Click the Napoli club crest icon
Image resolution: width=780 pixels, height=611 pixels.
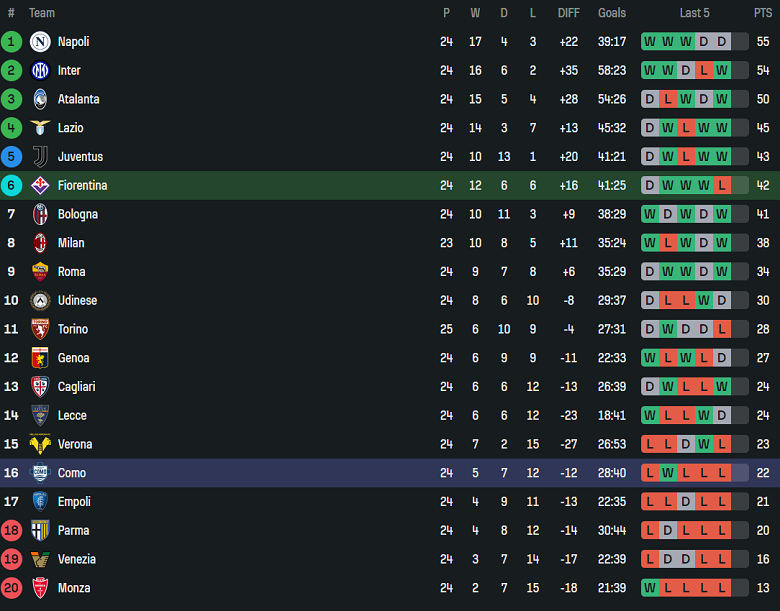(40, 42)
